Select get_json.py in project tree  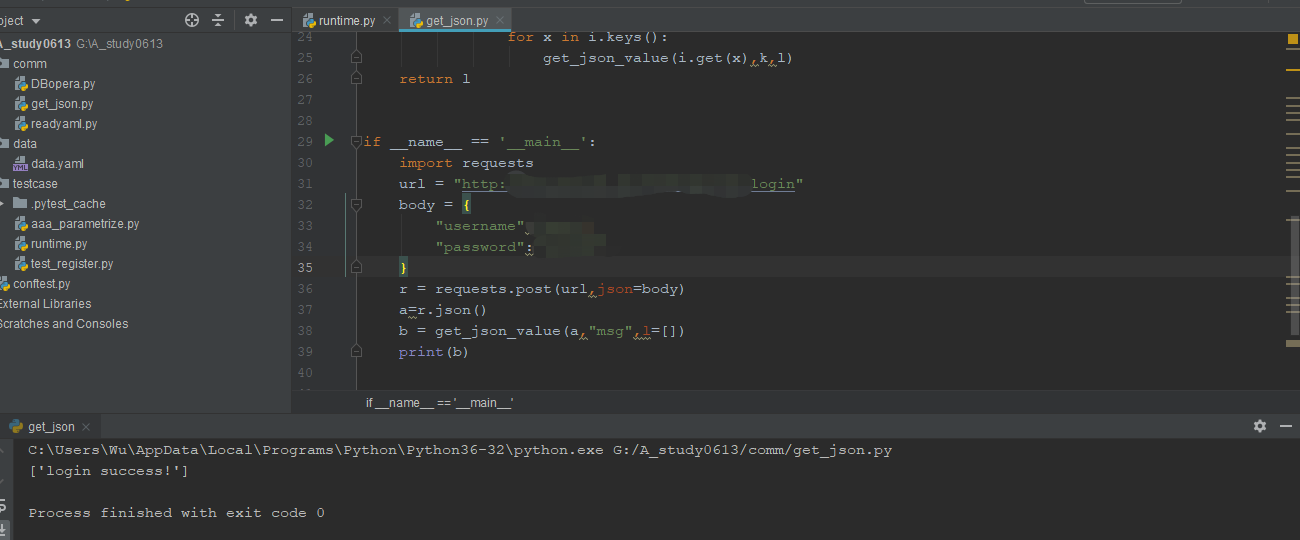click(x=62, y=104)
